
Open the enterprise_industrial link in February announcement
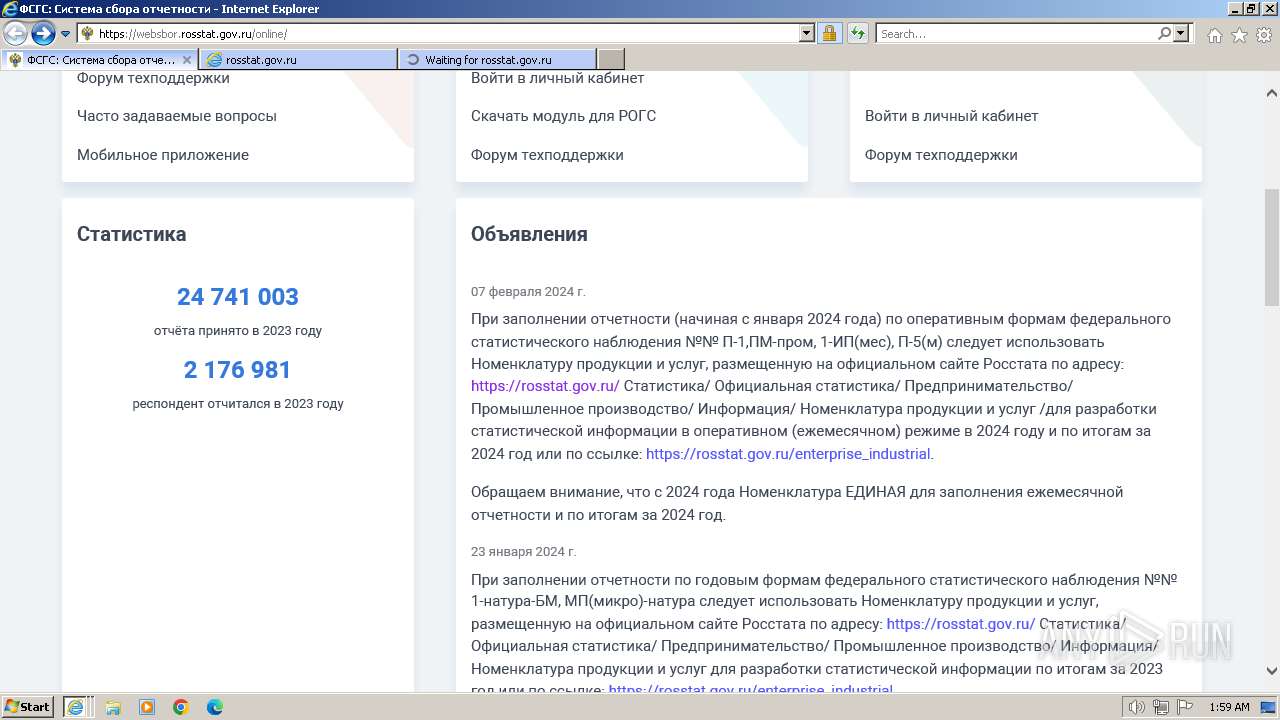tap(788, 454)
